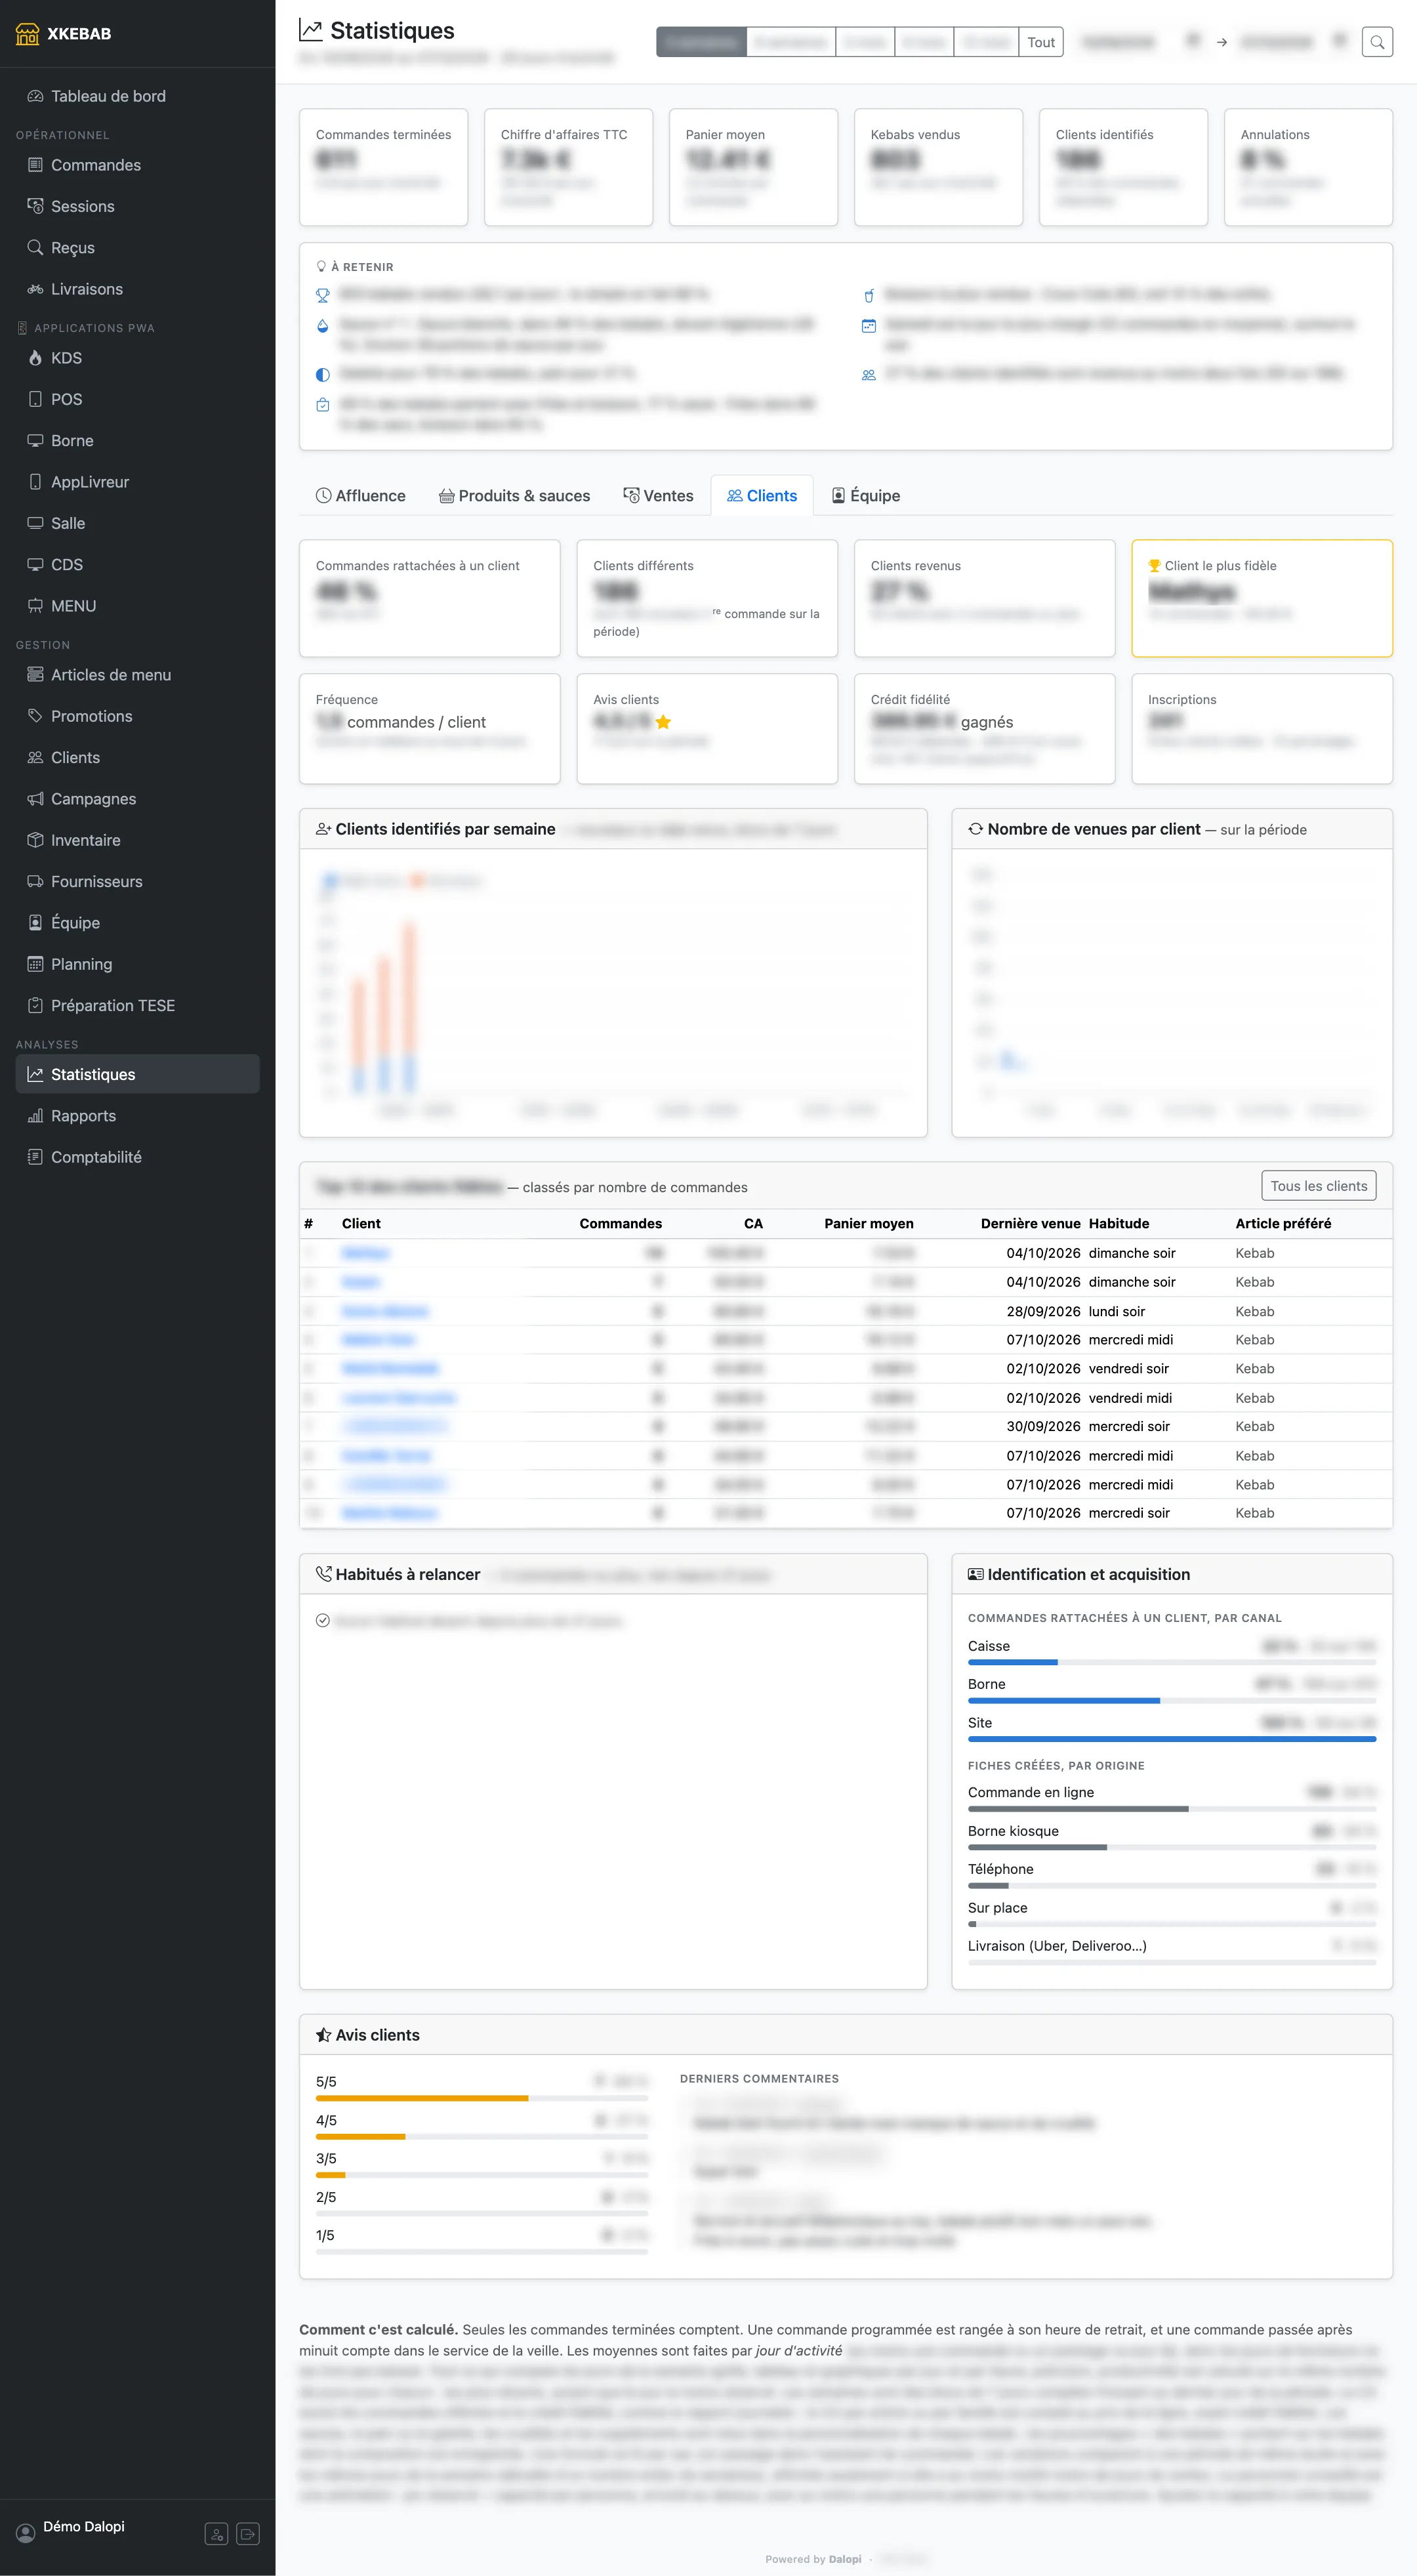Click the XKEBAB logo

pos(64,33)
